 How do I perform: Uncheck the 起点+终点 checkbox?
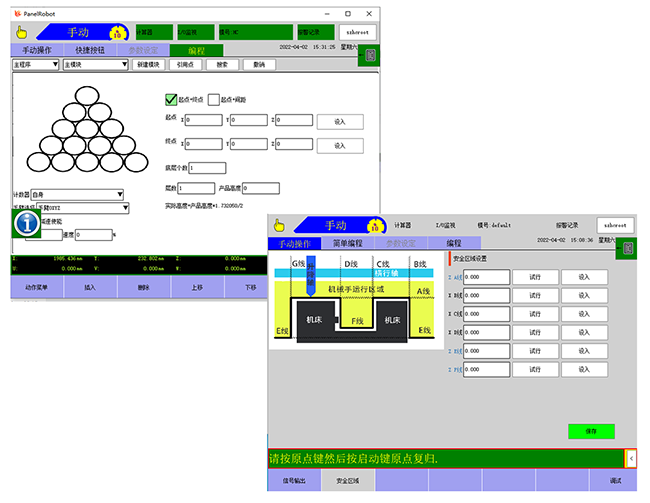(x=170, y=99)
